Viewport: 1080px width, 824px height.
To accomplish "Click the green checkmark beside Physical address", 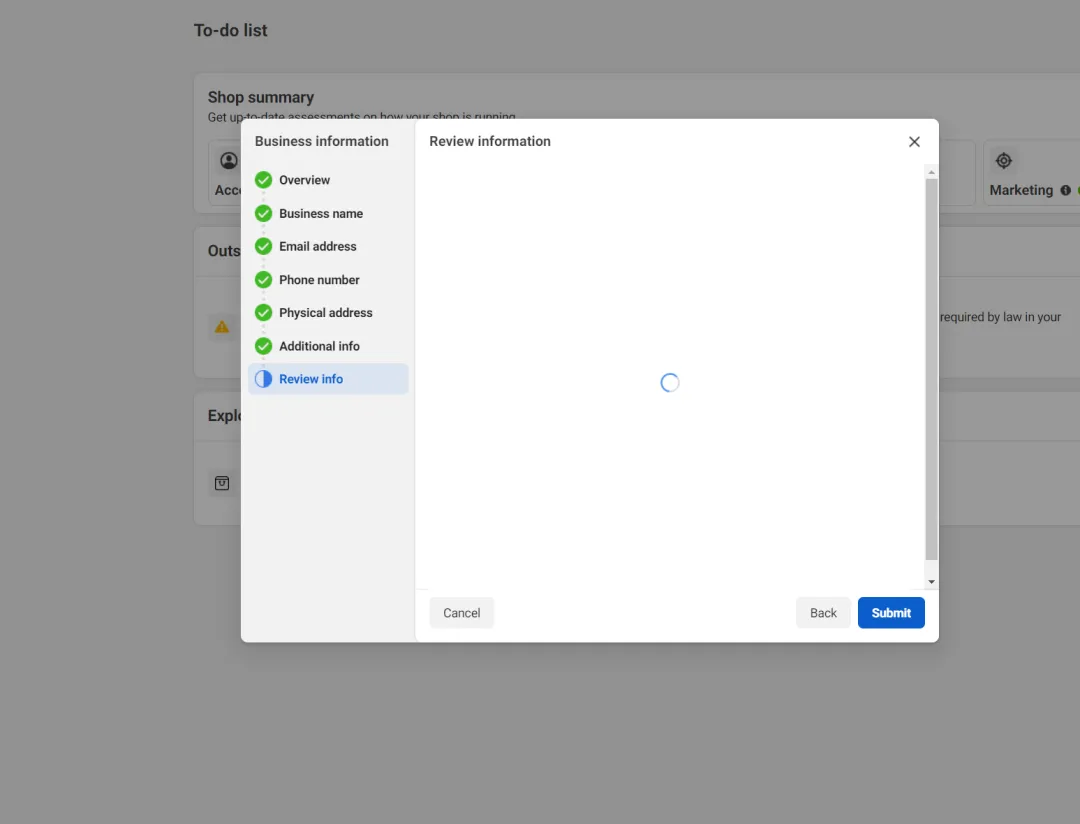I will coord(263,313).
